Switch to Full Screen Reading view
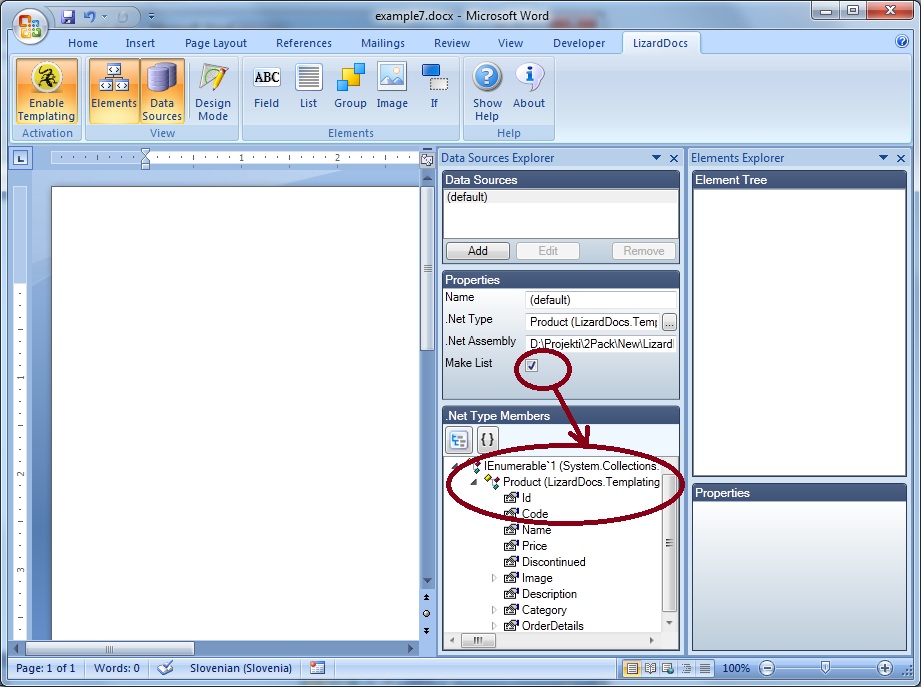921x687 pixels. point(650,668)
